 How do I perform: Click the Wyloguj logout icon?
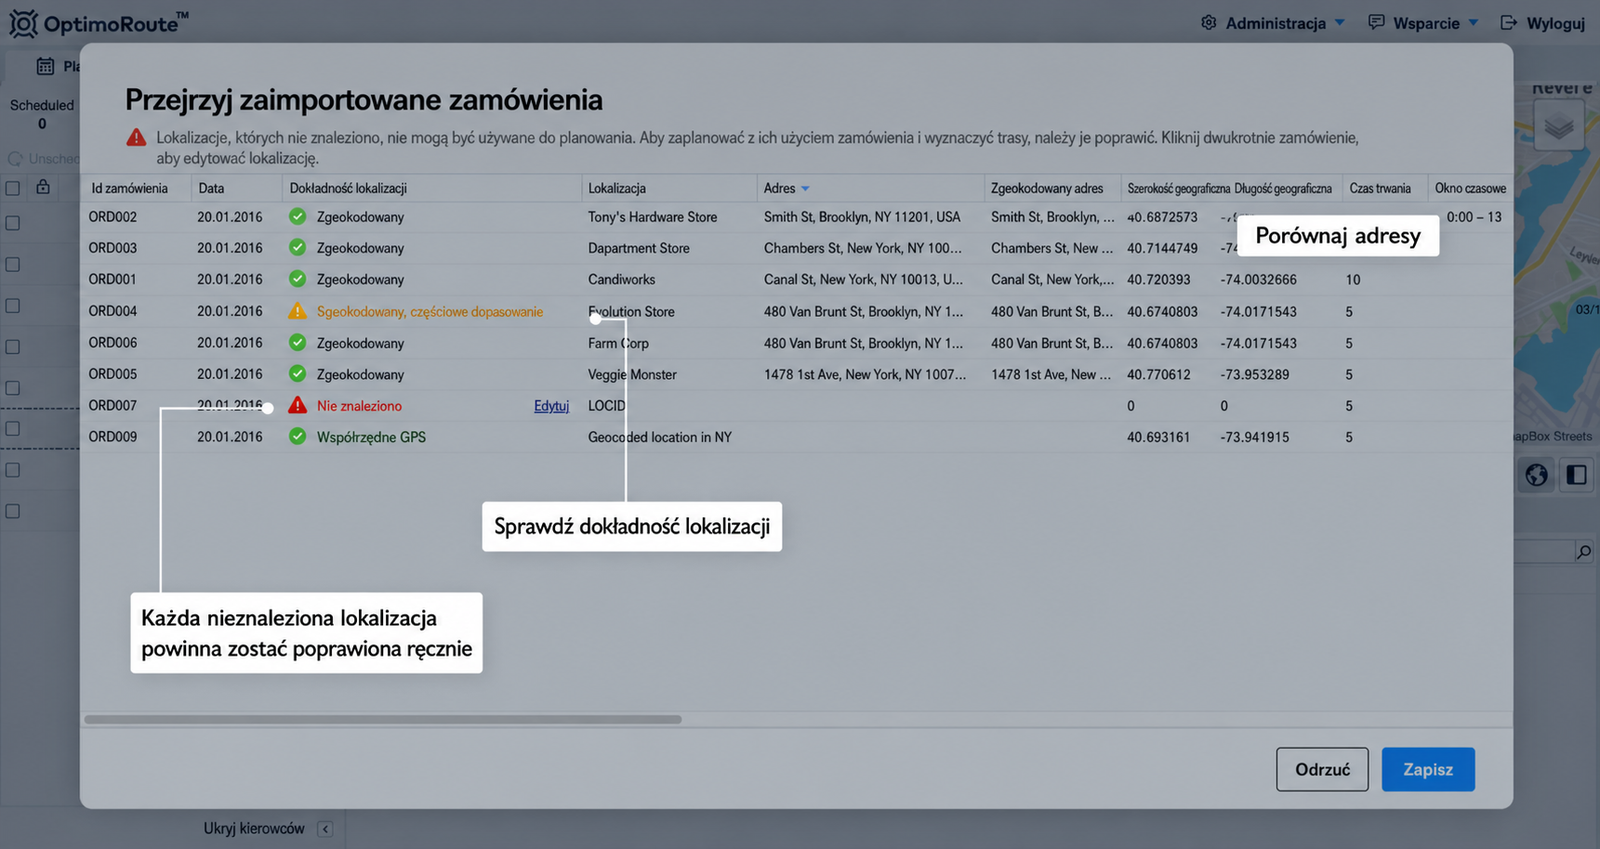[x=1508, y=23]
